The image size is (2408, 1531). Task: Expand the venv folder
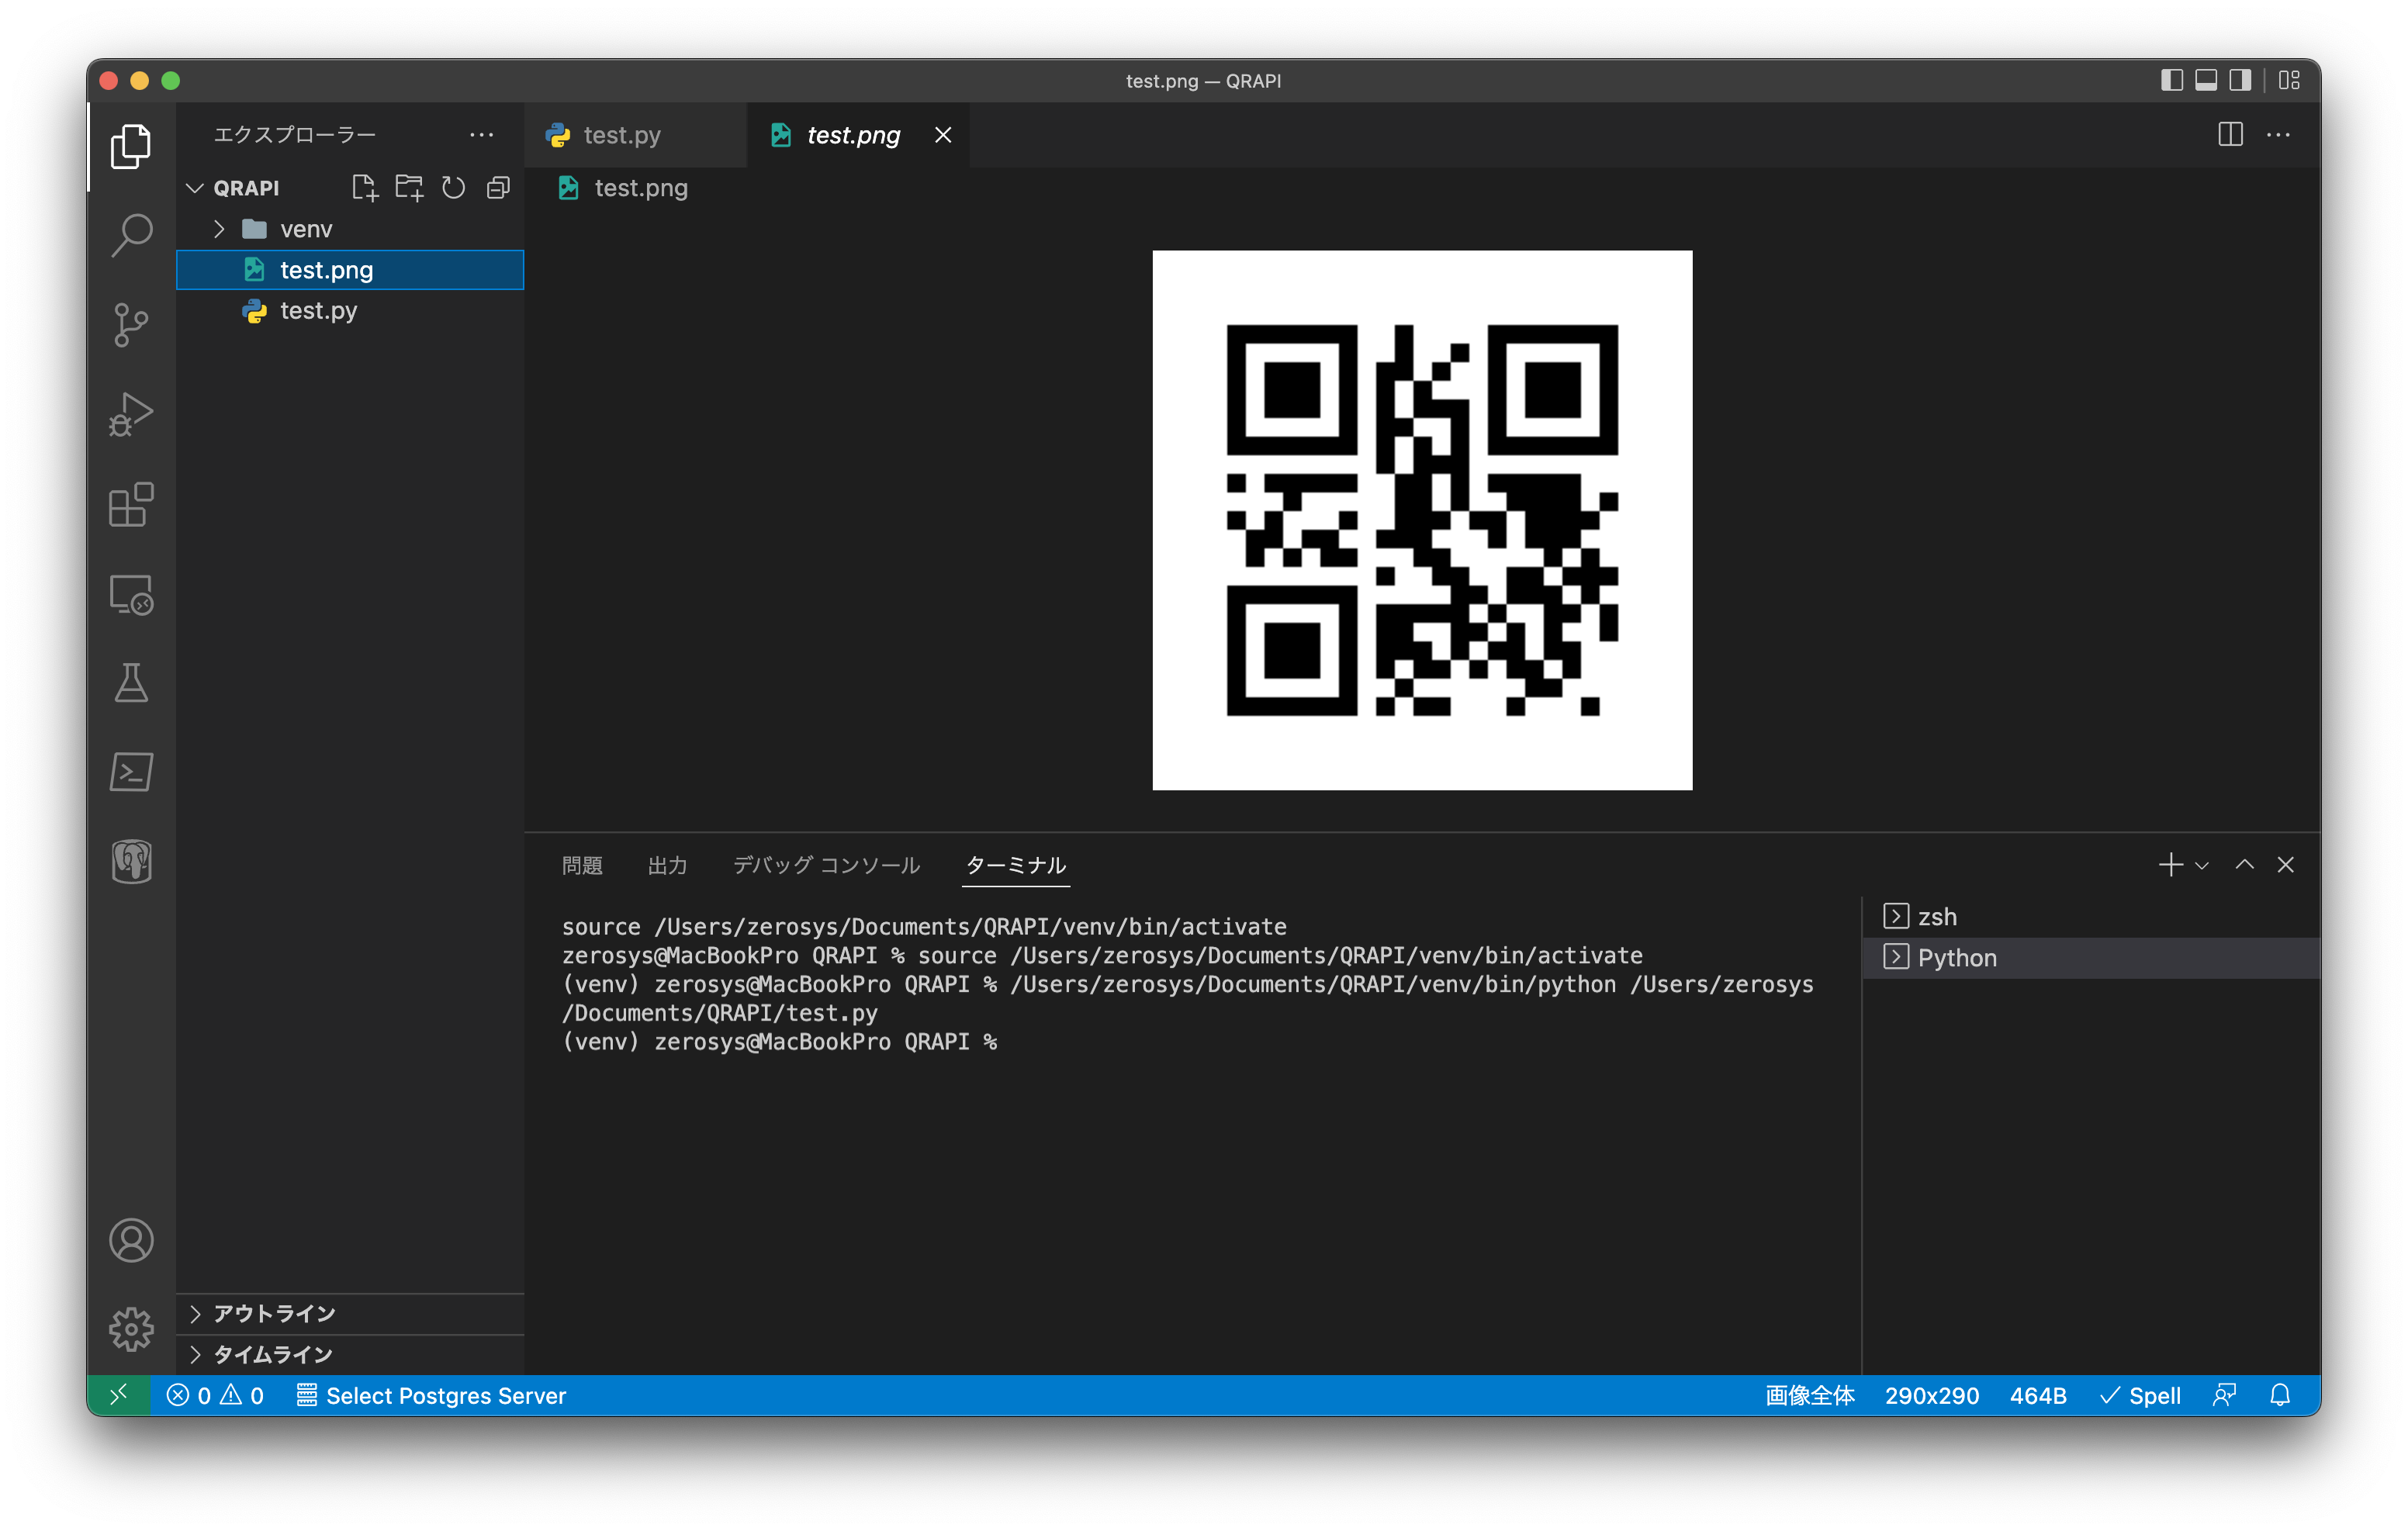[x=219, y=229]
